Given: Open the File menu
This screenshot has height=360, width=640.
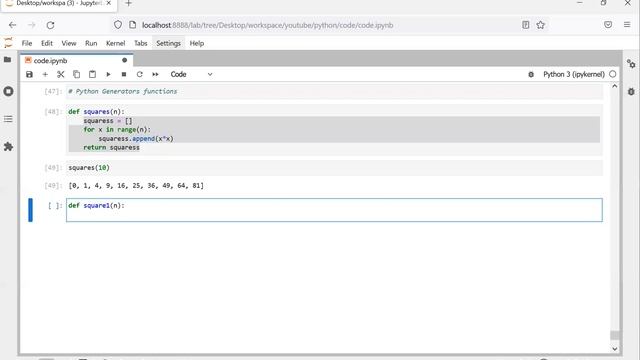Looking at the screenshot, I should [27, 43].
